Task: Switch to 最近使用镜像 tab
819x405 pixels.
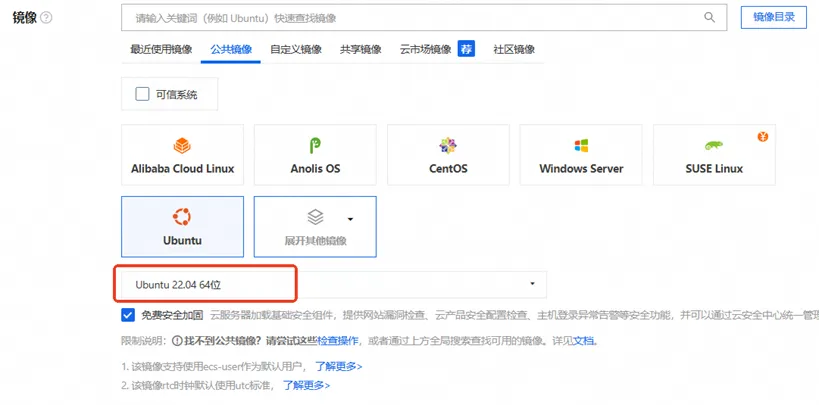Action: tap(161, 50)
